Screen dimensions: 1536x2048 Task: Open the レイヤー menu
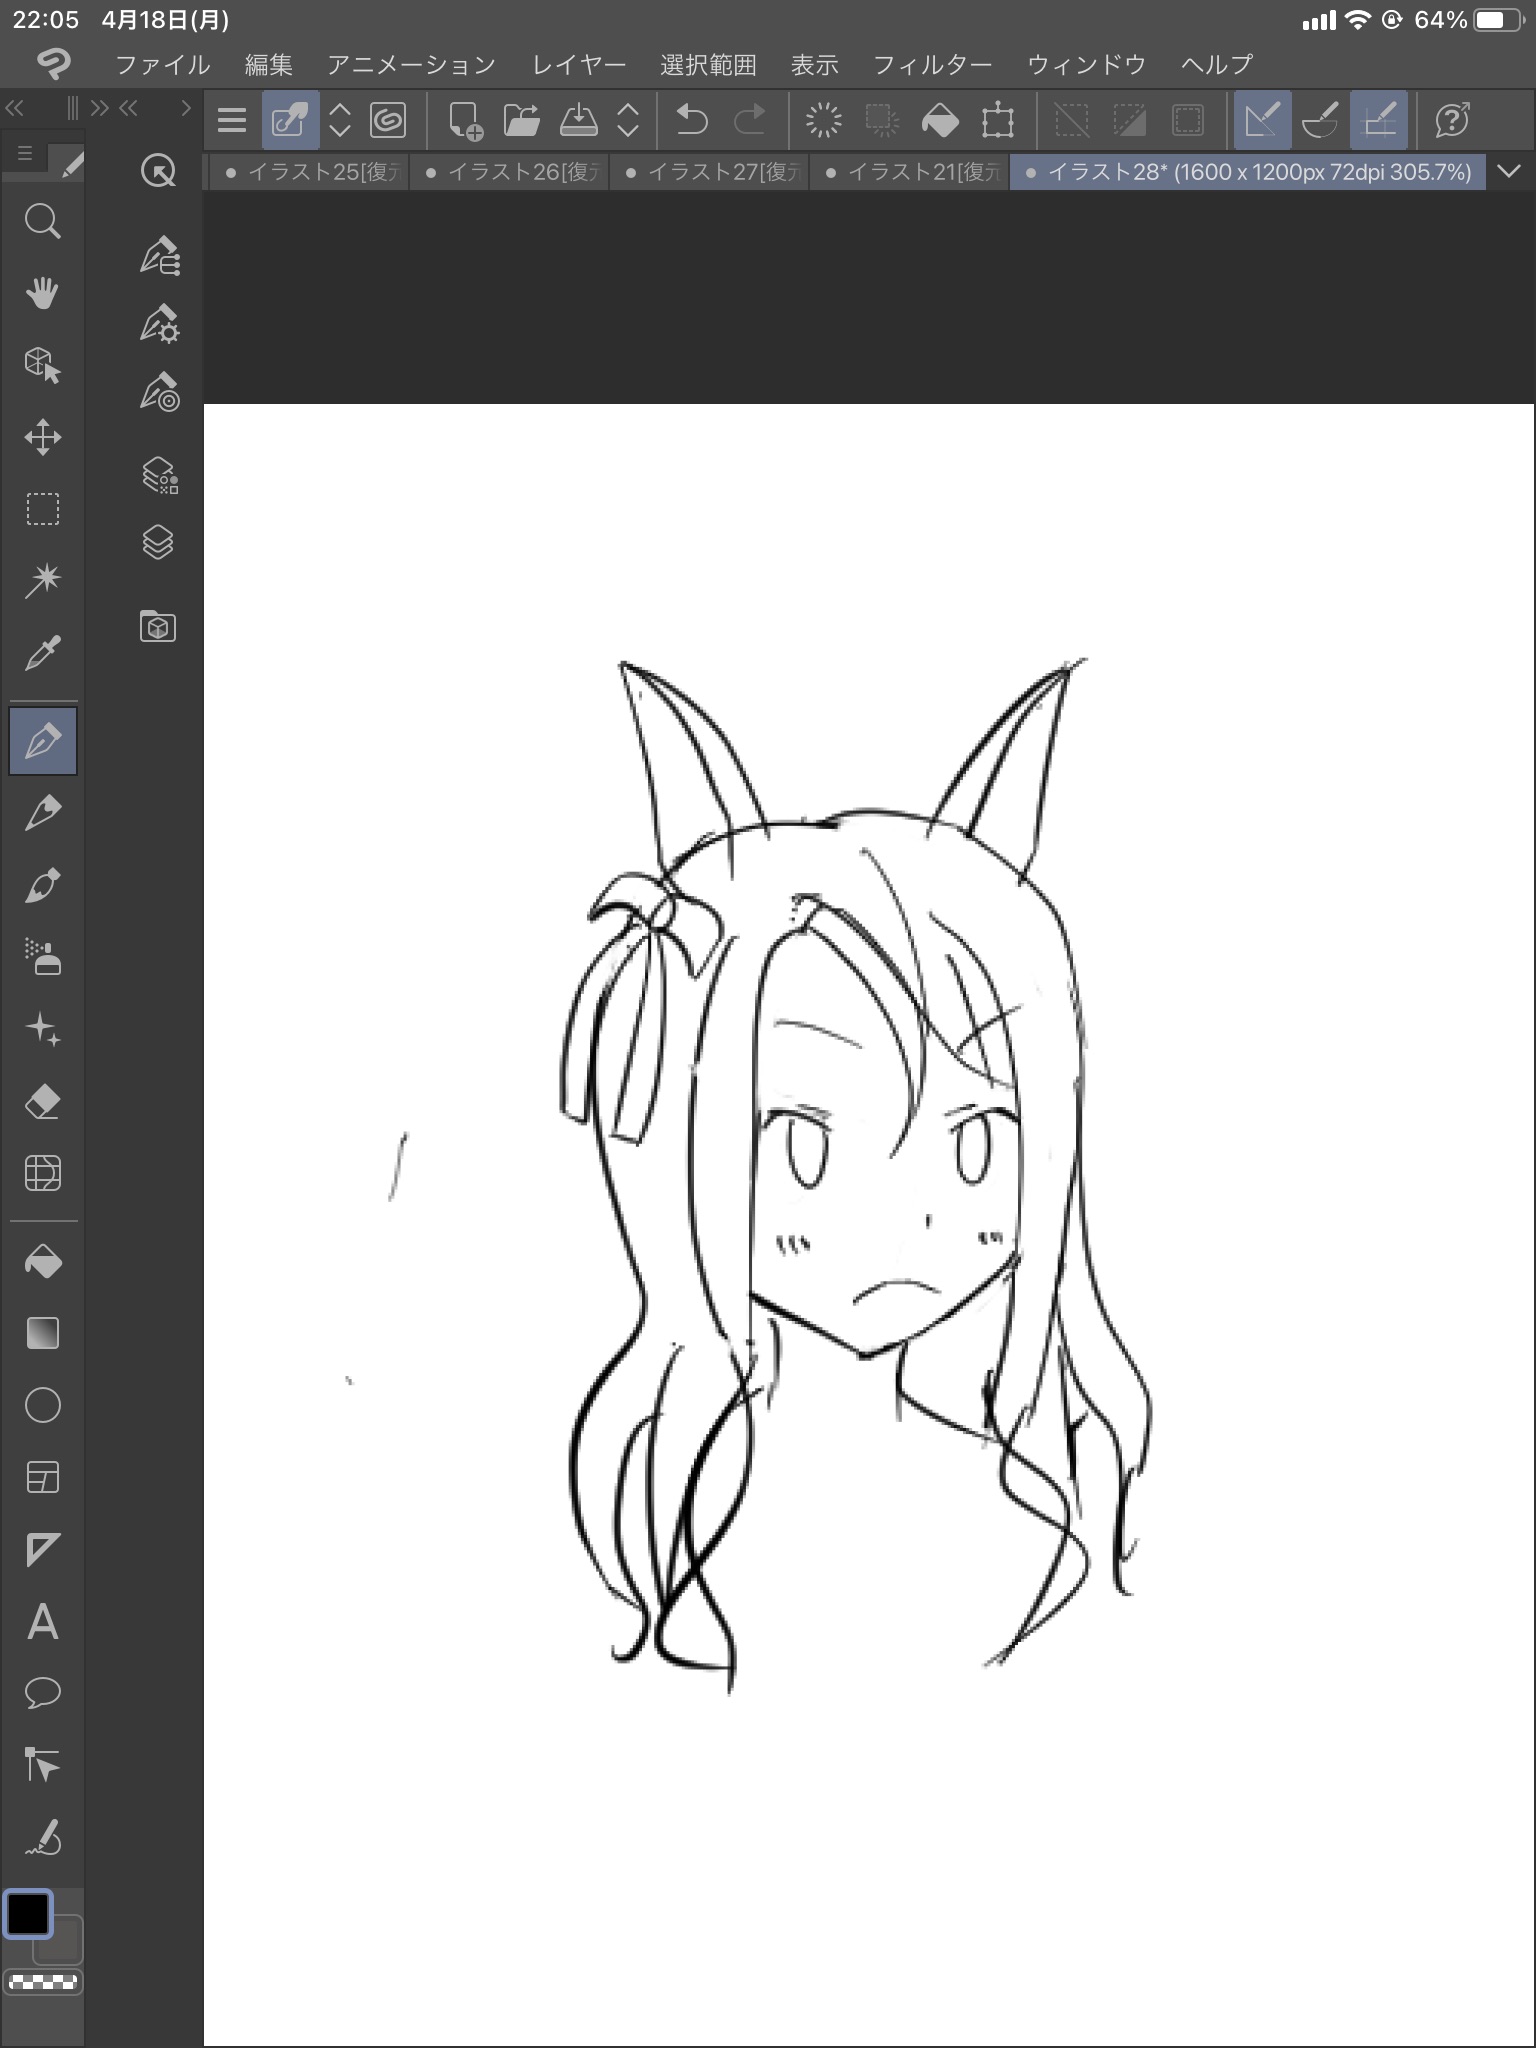point(579,65)
